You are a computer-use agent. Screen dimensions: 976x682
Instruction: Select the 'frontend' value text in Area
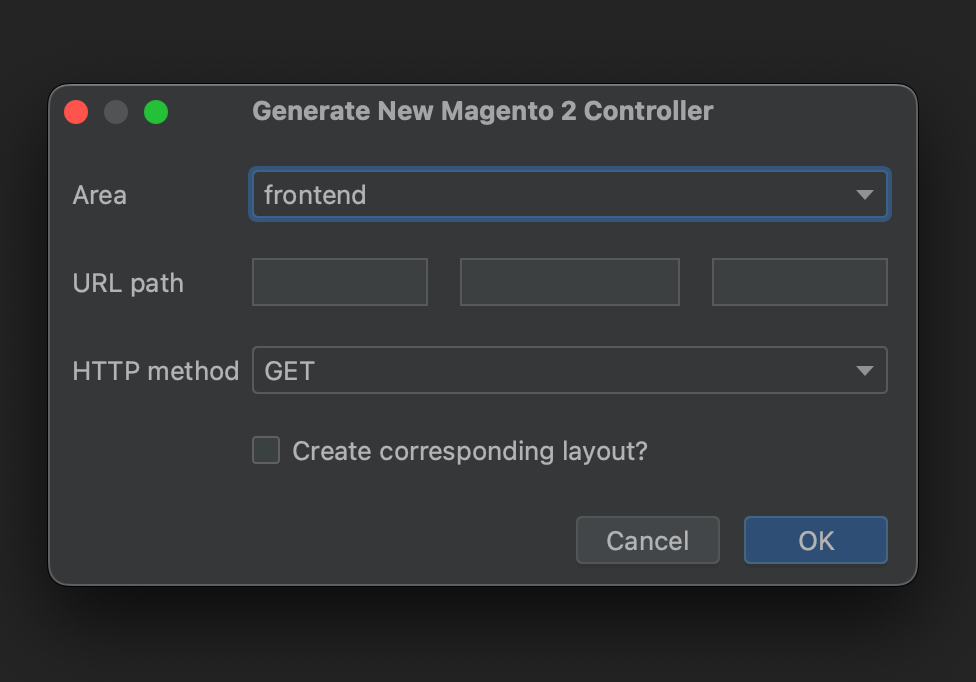coord(315,195)
